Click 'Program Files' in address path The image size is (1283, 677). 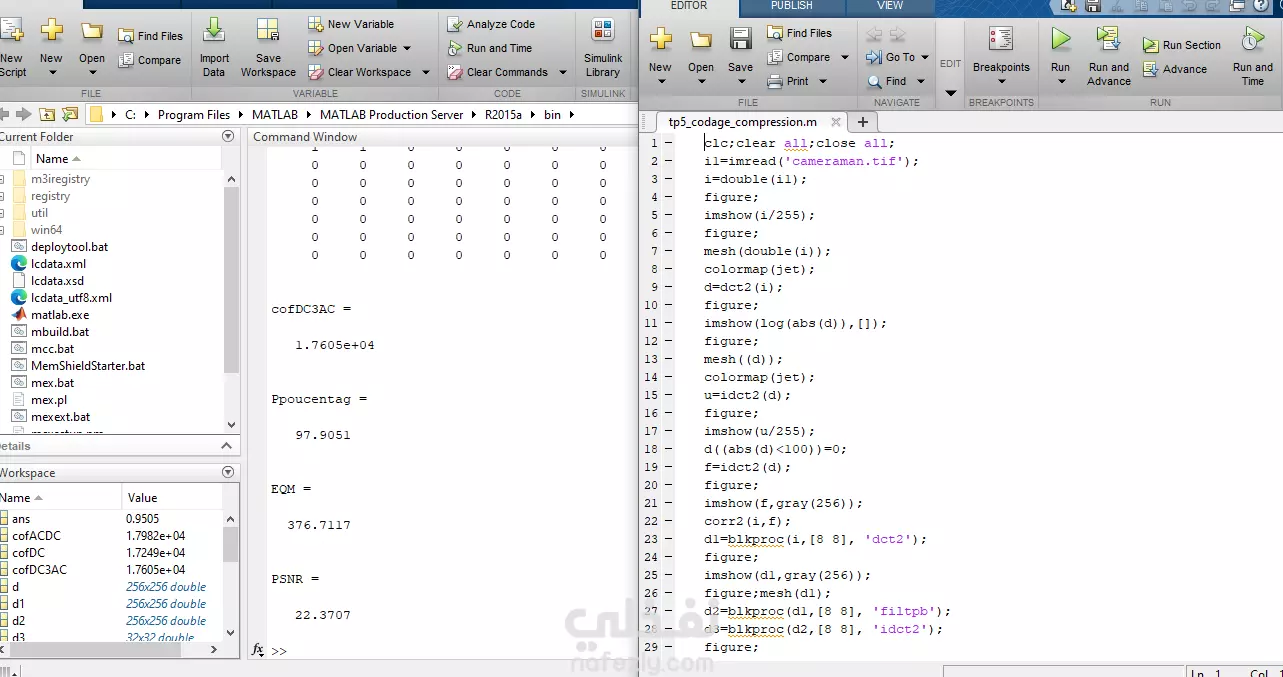pyautogui.click(x=194, y=114)
